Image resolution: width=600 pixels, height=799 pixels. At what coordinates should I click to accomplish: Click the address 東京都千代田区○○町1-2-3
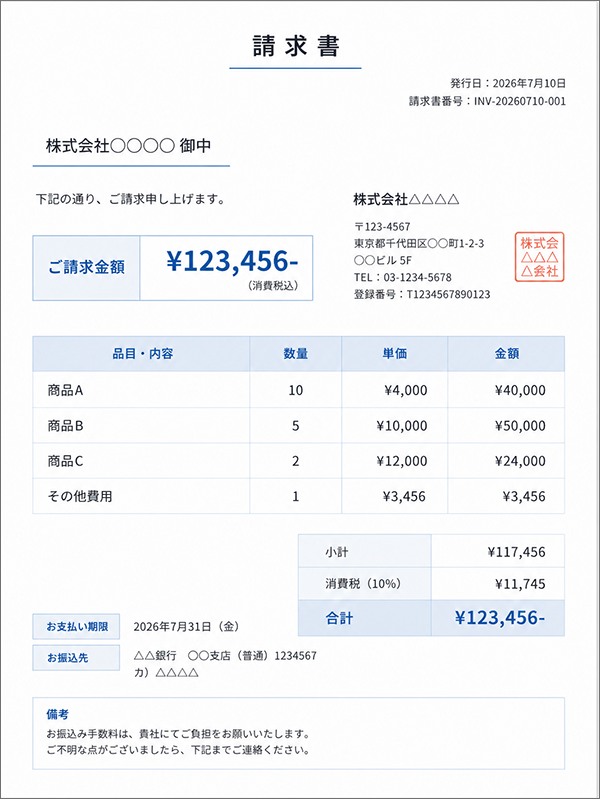point(419,244)
